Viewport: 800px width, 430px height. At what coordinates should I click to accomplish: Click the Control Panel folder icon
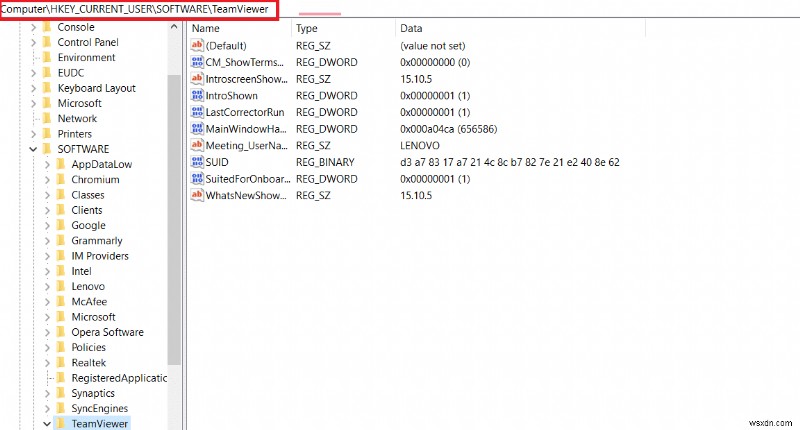click(x=47, y=42)
